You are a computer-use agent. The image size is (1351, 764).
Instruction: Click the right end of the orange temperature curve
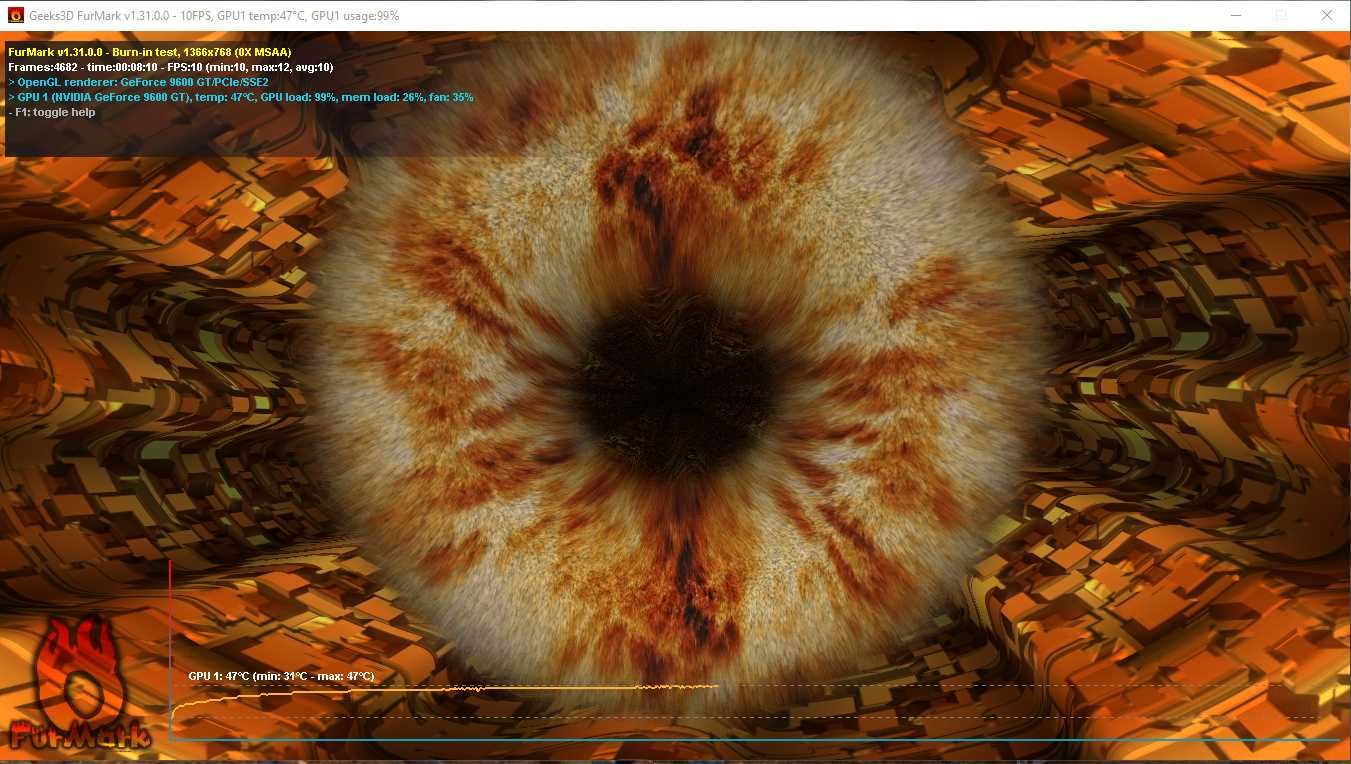[x=716, y=686]
